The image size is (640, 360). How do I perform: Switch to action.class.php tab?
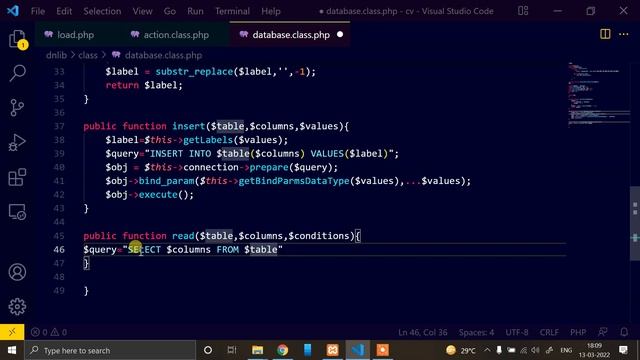point(176,35)
